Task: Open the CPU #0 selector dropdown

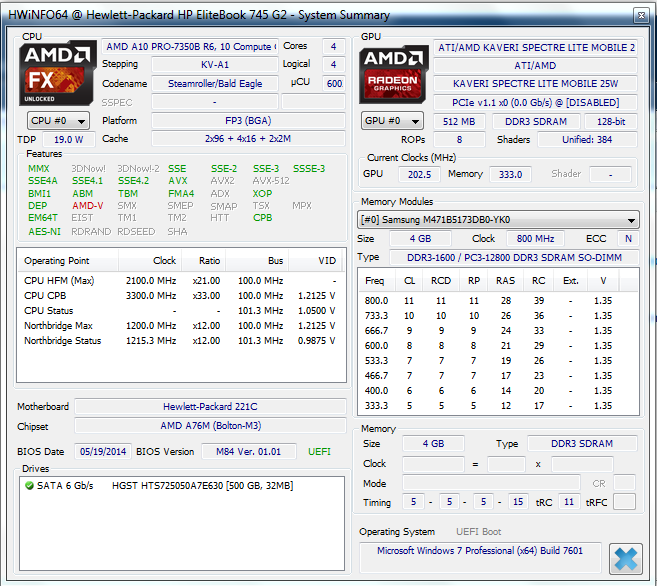Action: (x=57, y=121)
